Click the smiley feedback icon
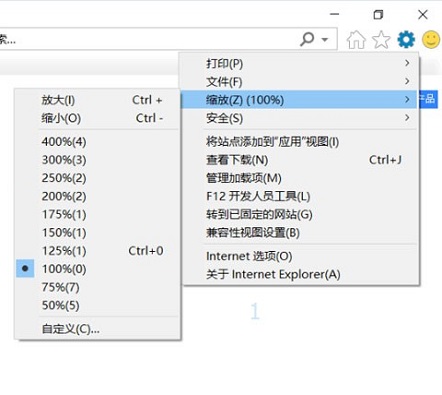 click(x=431, y=39)
